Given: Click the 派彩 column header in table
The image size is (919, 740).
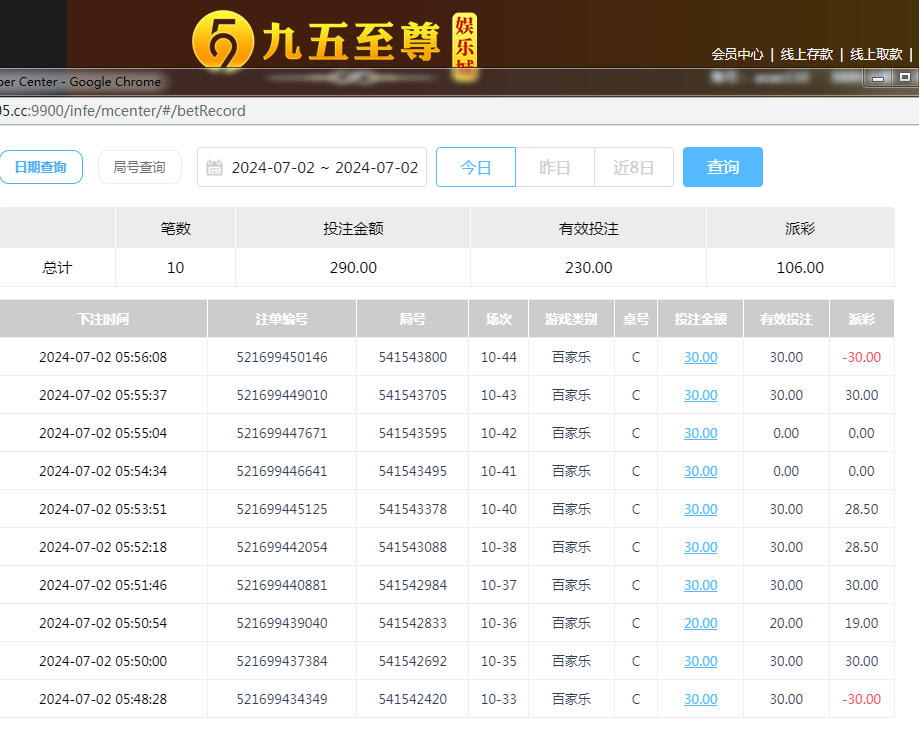Looking at the screenshot, I should pos(861,319).
